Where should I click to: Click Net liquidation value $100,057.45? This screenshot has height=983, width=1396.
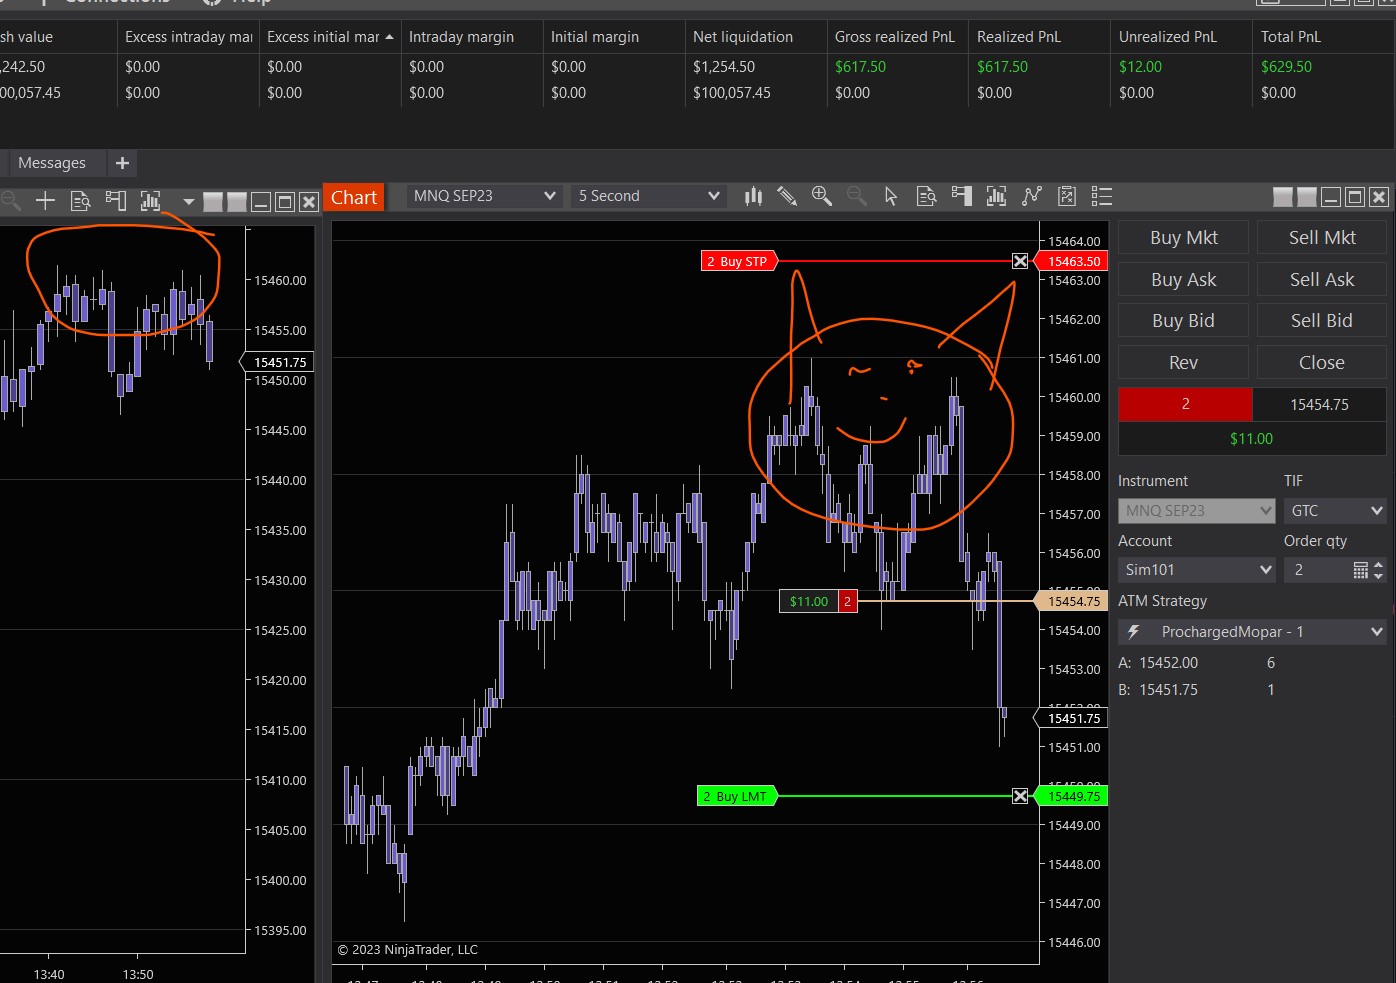[732, 93]
